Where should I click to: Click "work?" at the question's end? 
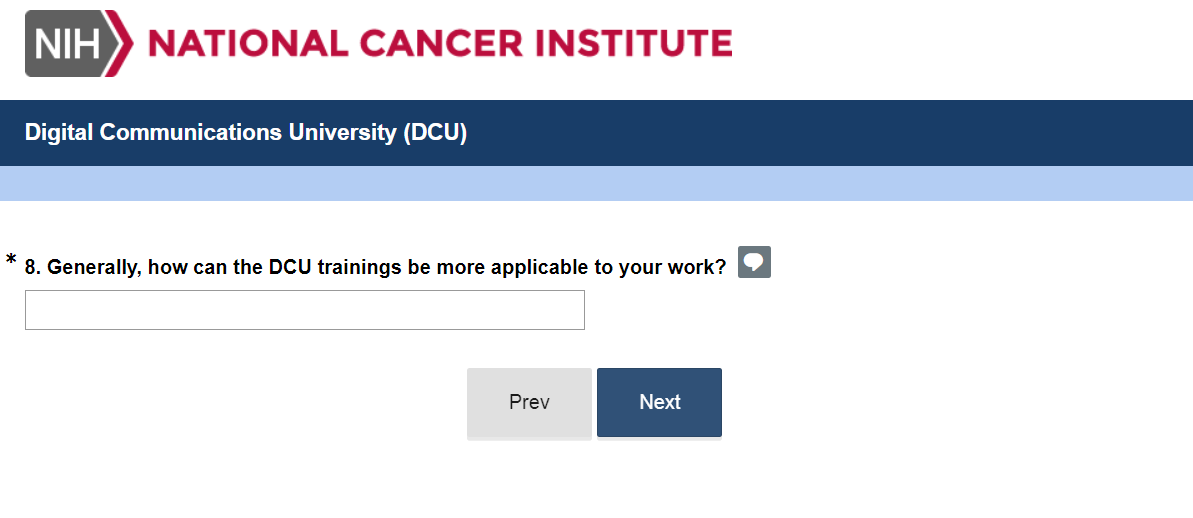coord(700,267)
